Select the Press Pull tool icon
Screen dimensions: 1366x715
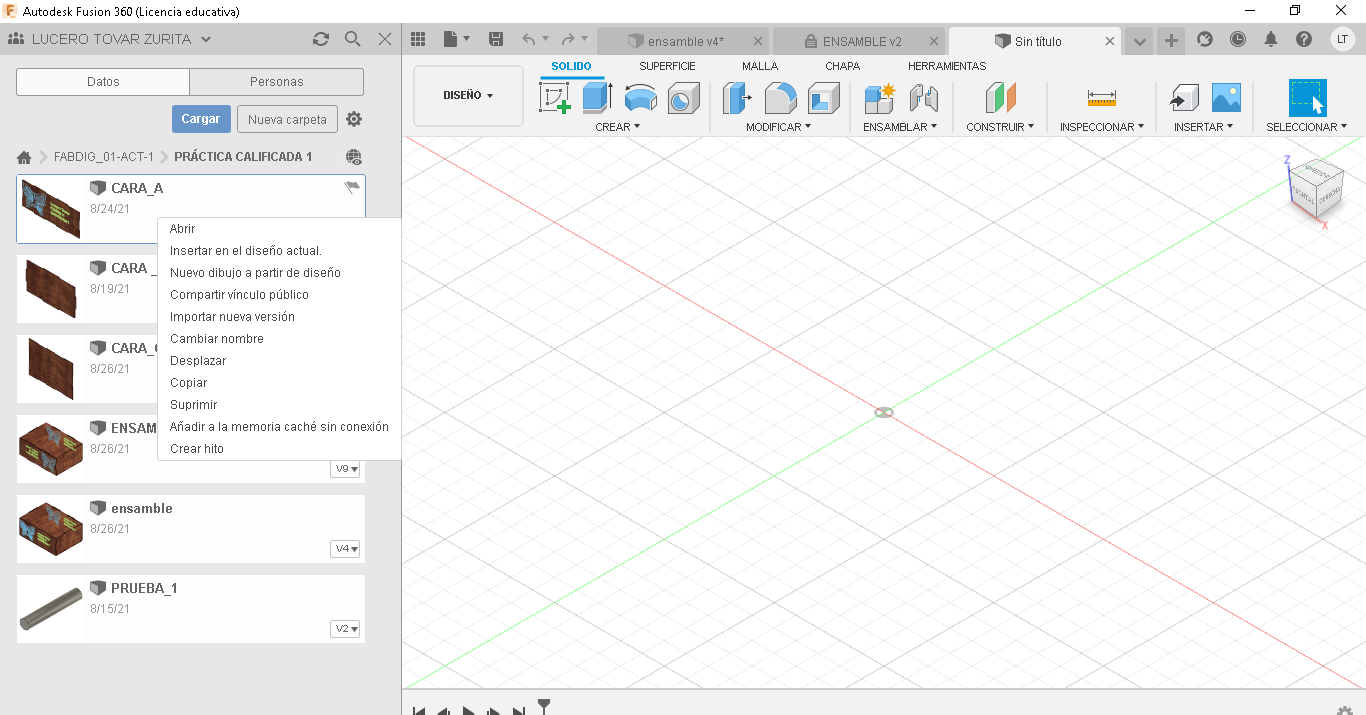[x=738, y=98]
